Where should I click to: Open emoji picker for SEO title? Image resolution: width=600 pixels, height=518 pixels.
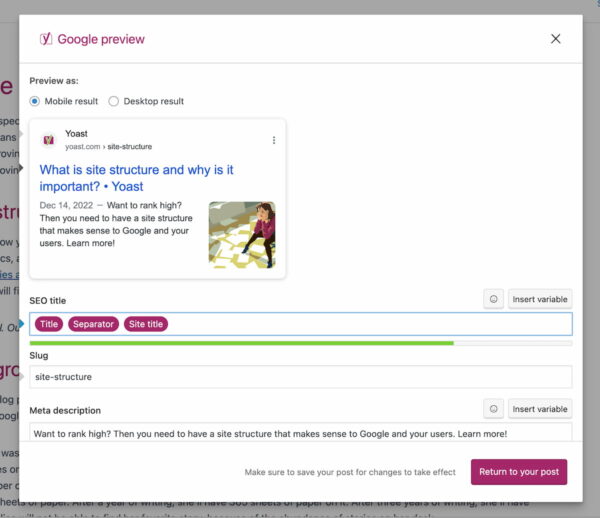pyautogui.click(x=494, y=299)
